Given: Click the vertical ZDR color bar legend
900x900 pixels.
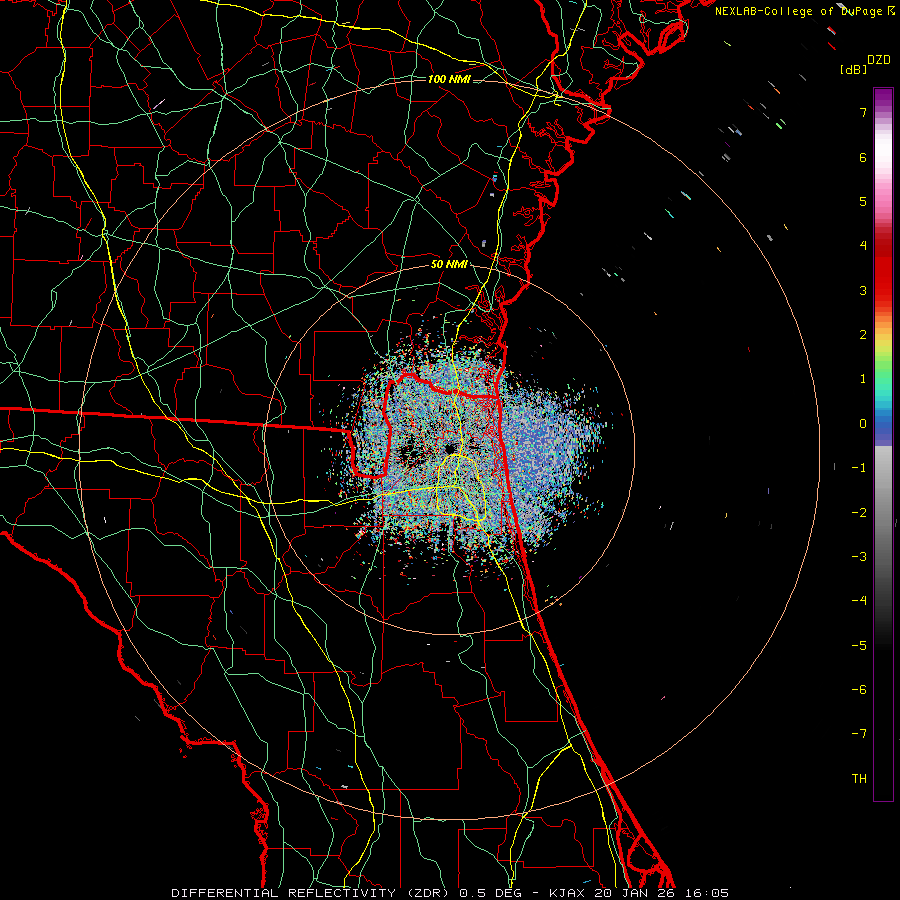Looking at the screenshot, I should pos(883,444).
